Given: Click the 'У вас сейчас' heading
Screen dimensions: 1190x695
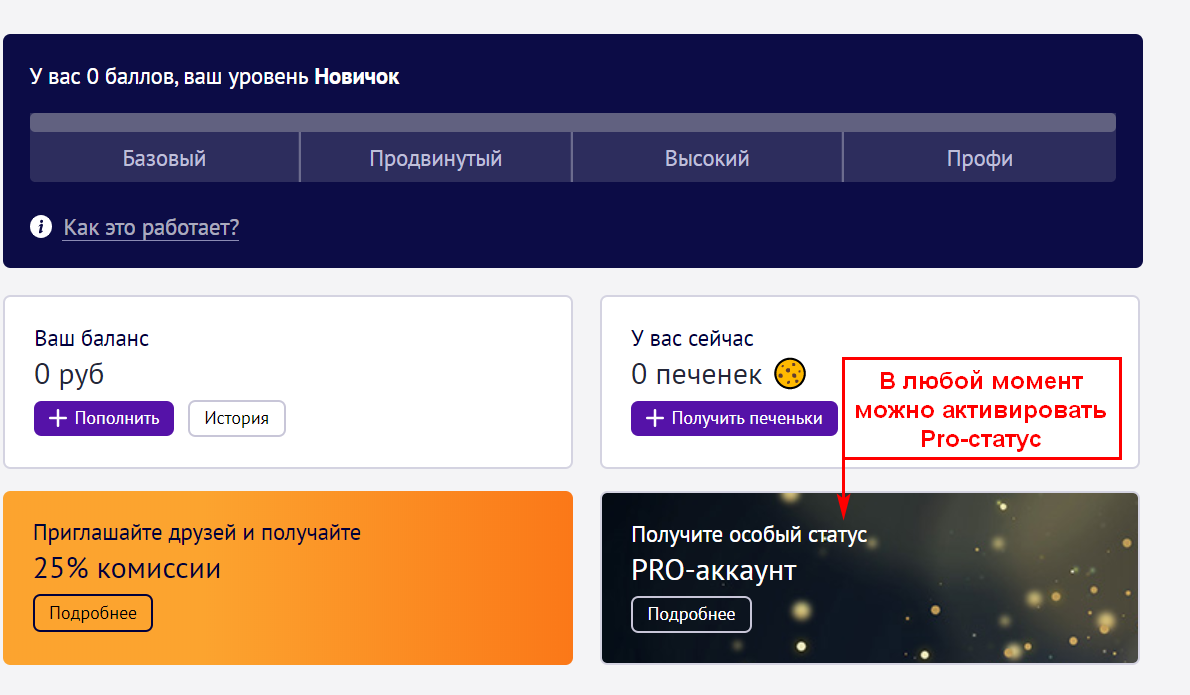Looking at the screenshot, I should pos(692,338).
